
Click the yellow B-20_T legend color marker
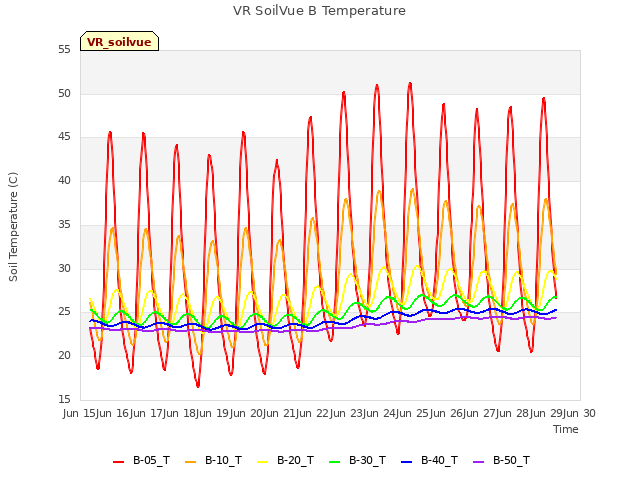pyautogui.click(x=262, y=462)
